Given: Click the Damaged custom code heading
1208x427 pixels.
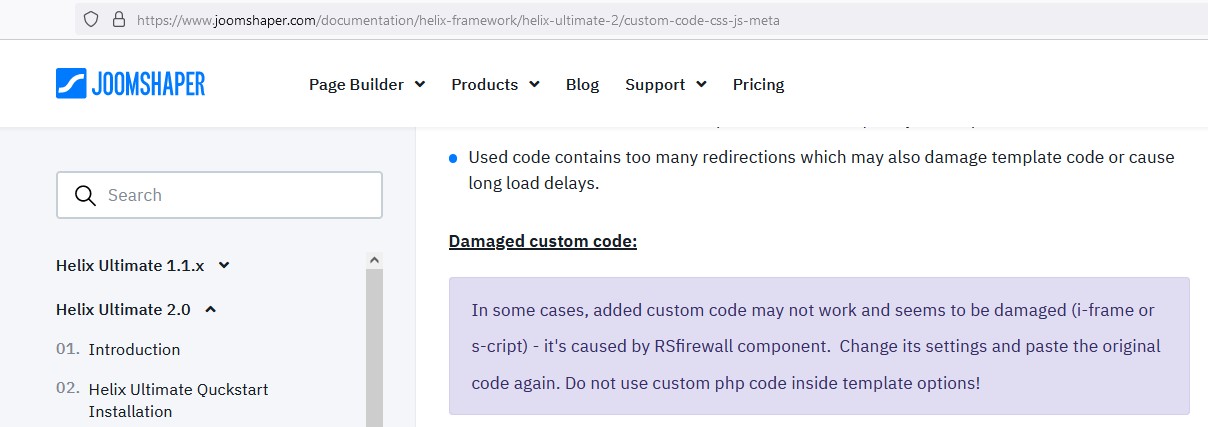Looking at the screenshot, I should (x=543, y=242).
